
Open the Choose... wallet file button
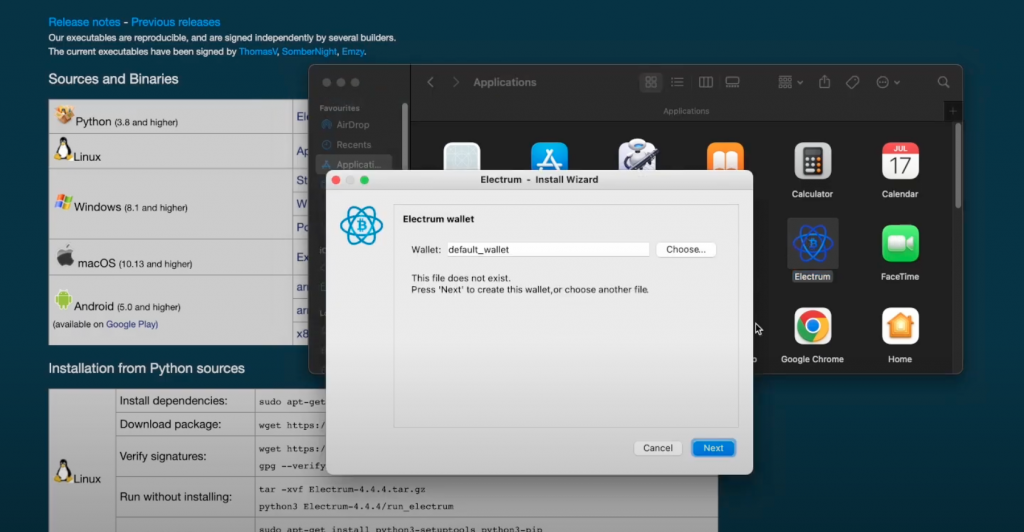point(686,249)
